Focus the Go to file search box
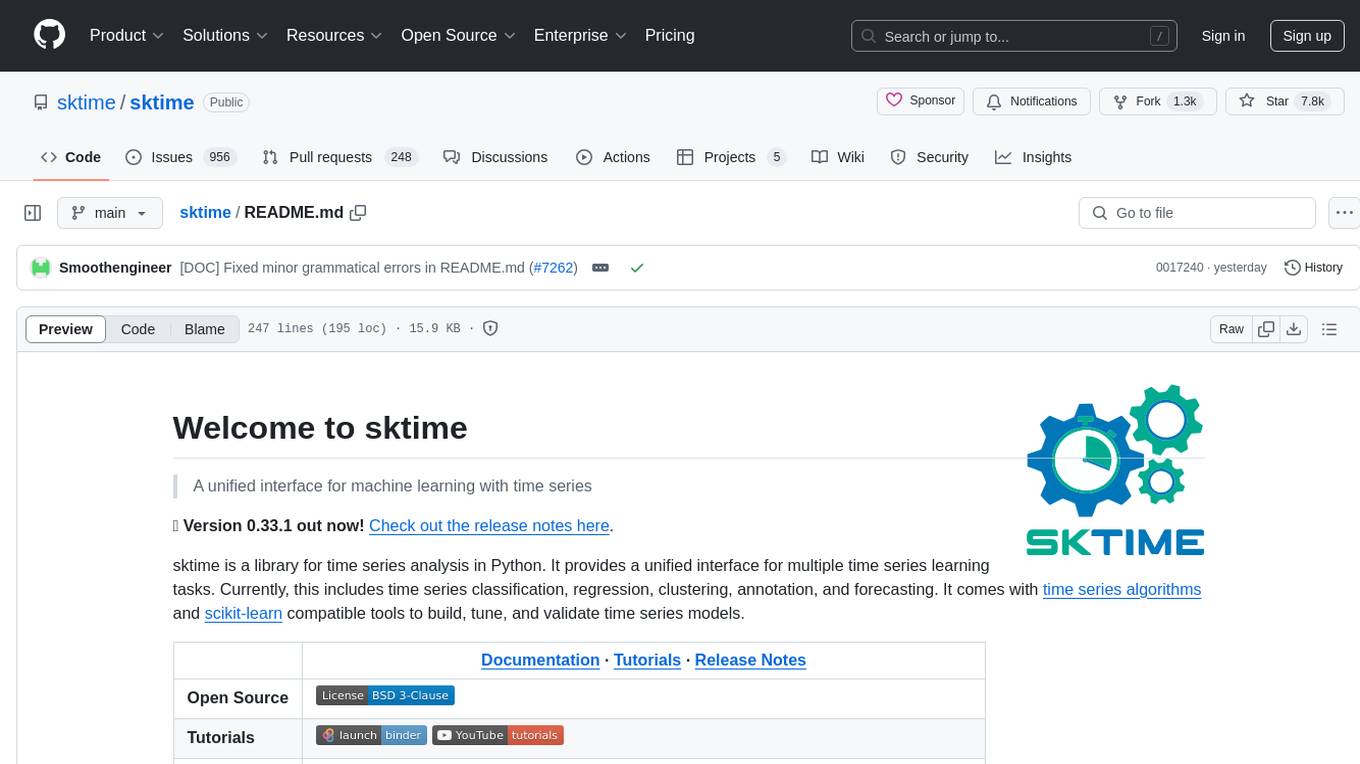This screenshot has height=764, width=1360. coord(1197,213)
